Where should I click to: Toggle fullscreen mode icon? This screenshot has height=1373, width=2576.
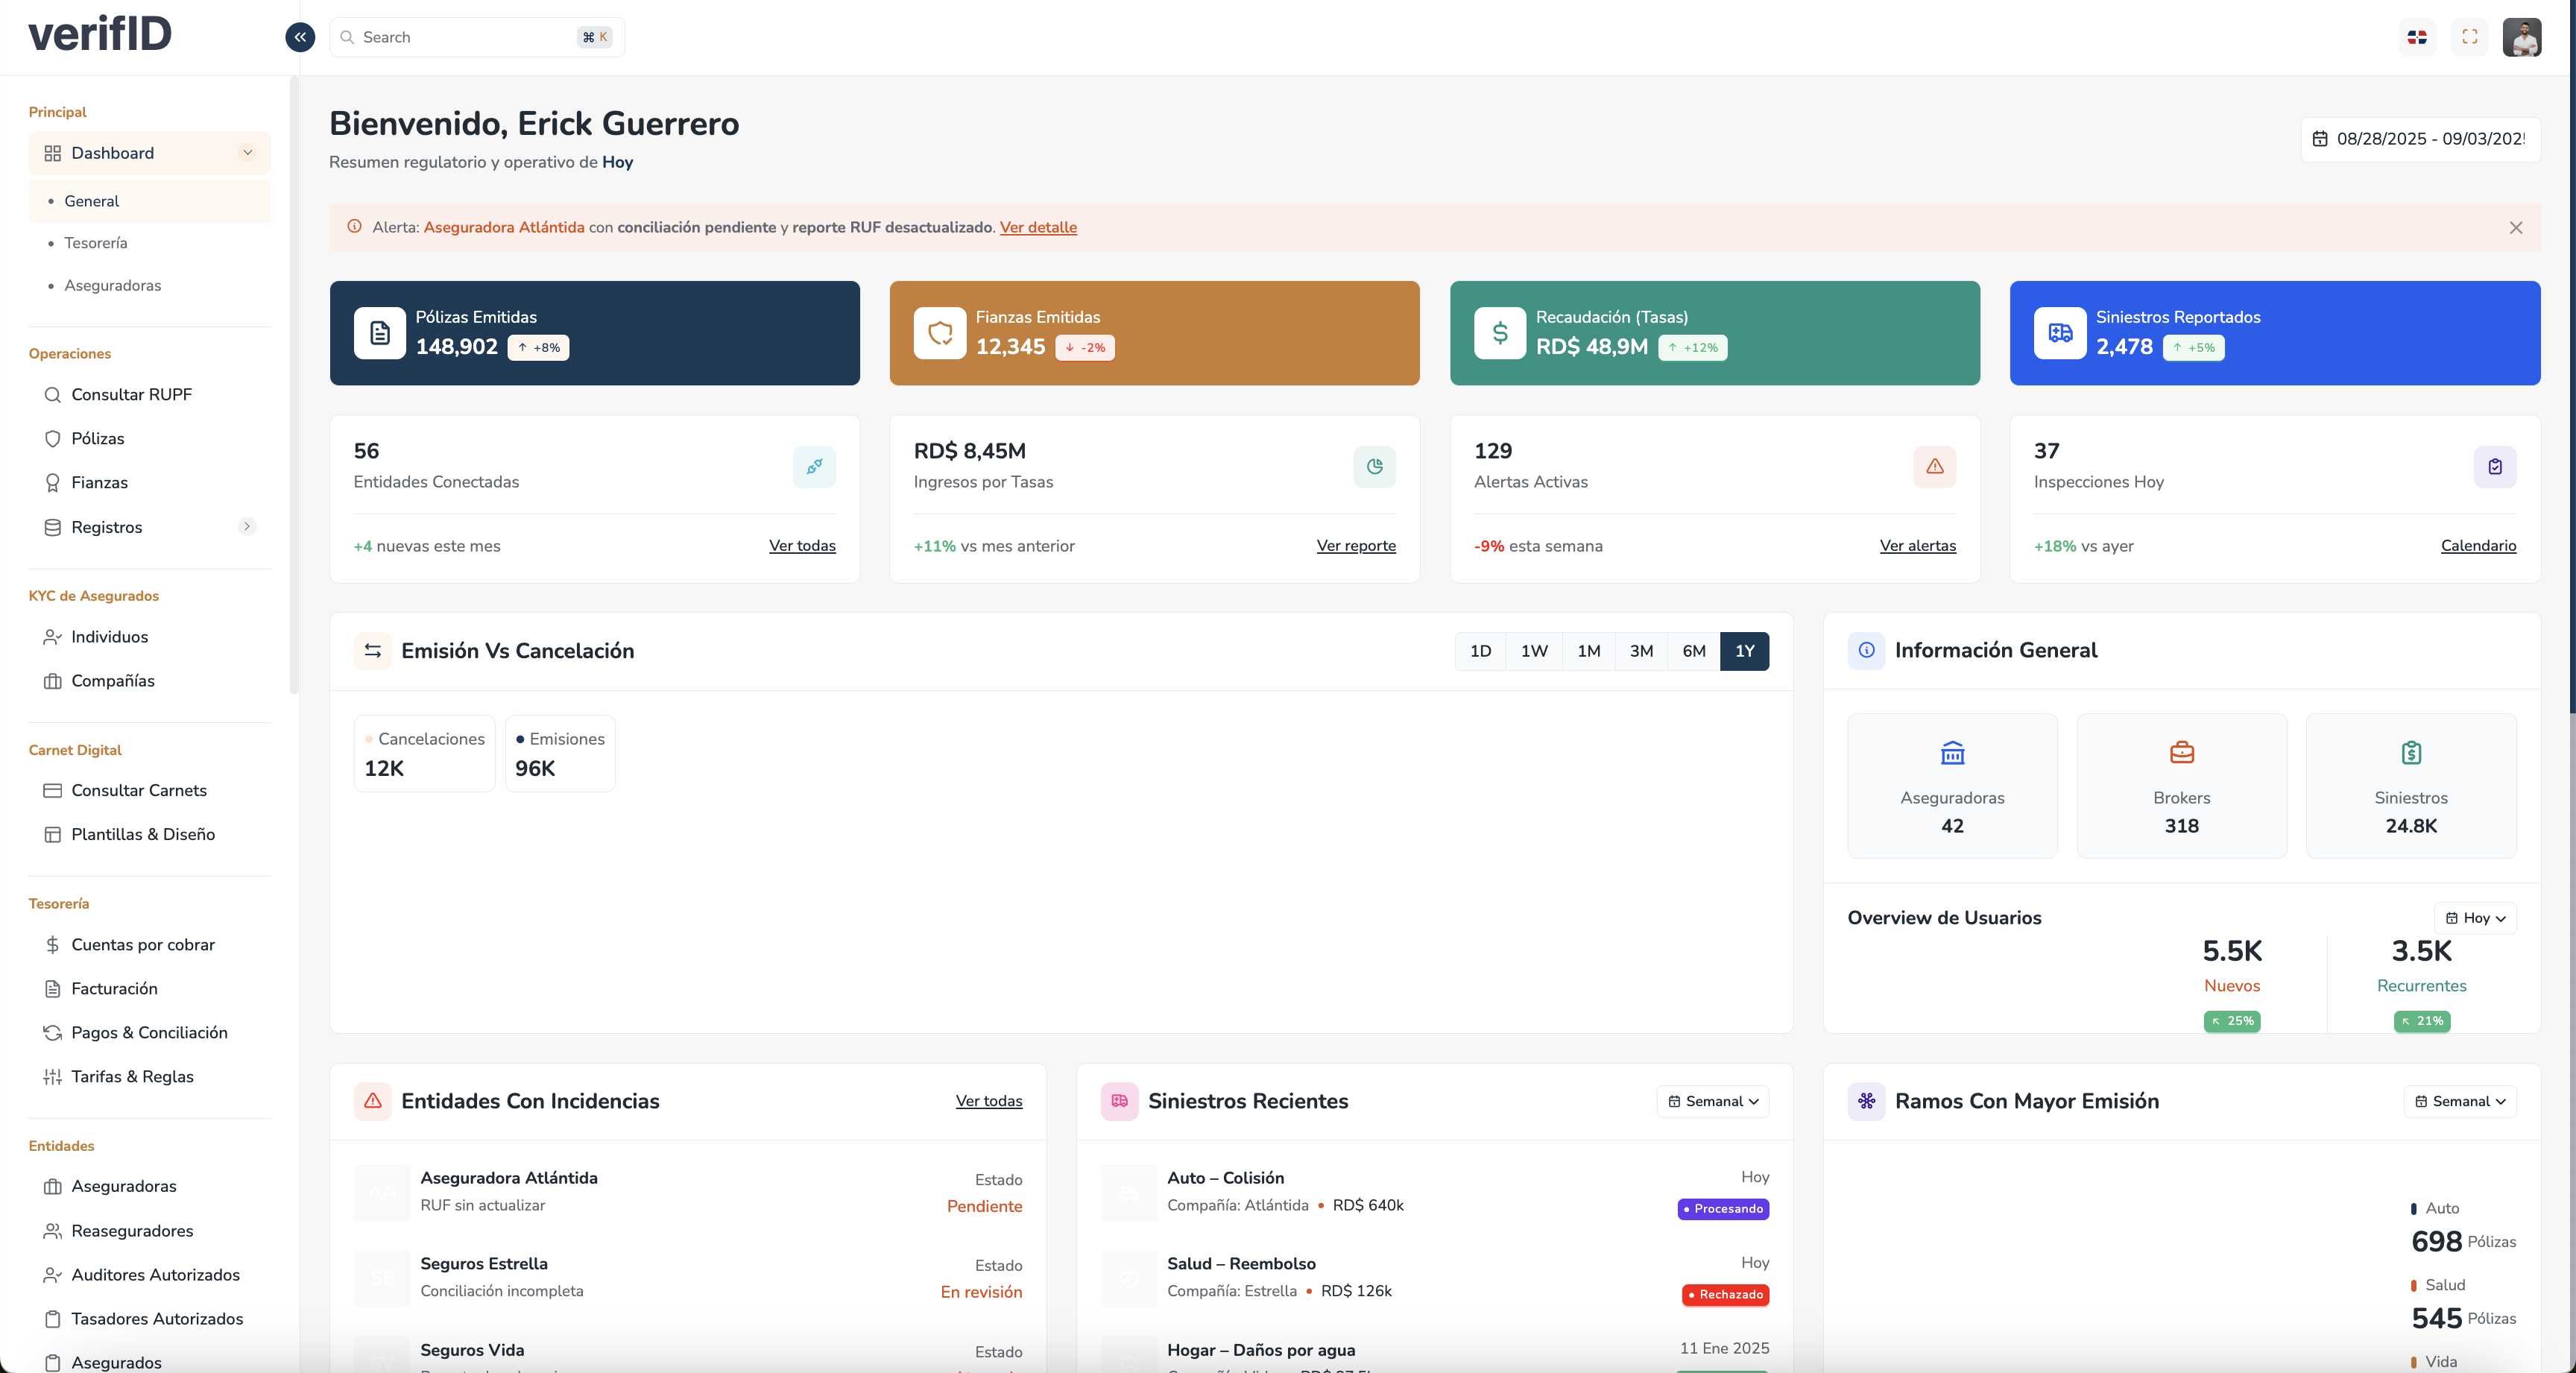[2469, 37]
